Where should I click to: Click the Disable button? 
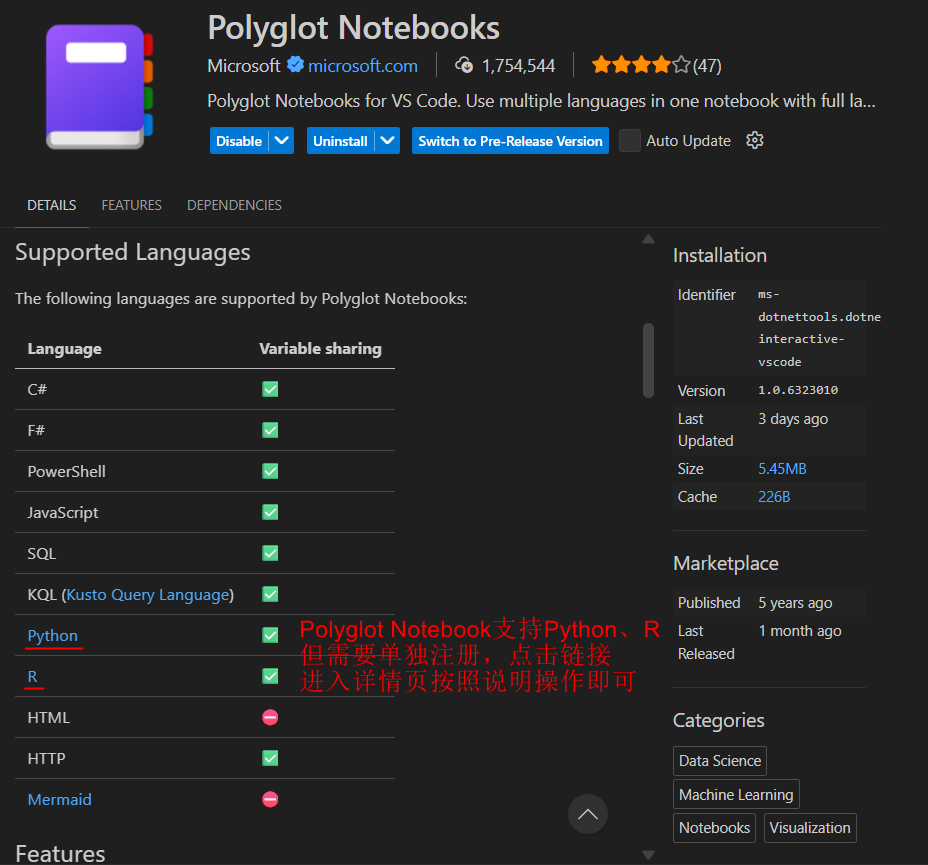tap(239, 141)
